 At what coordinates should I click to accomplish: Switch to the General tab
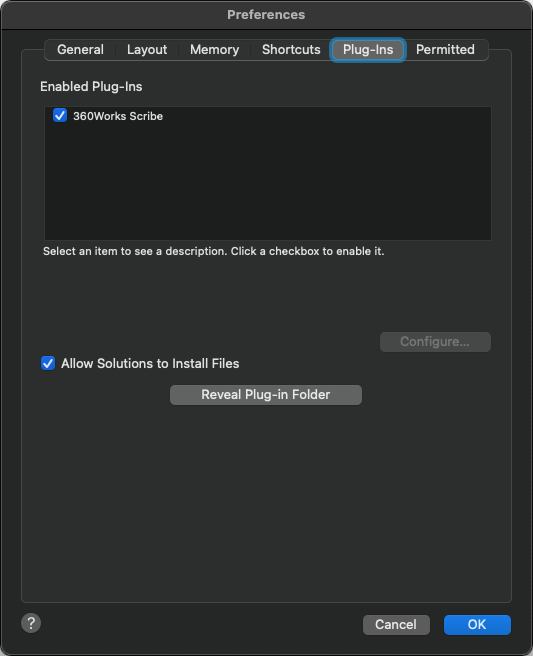pos(80,50)
